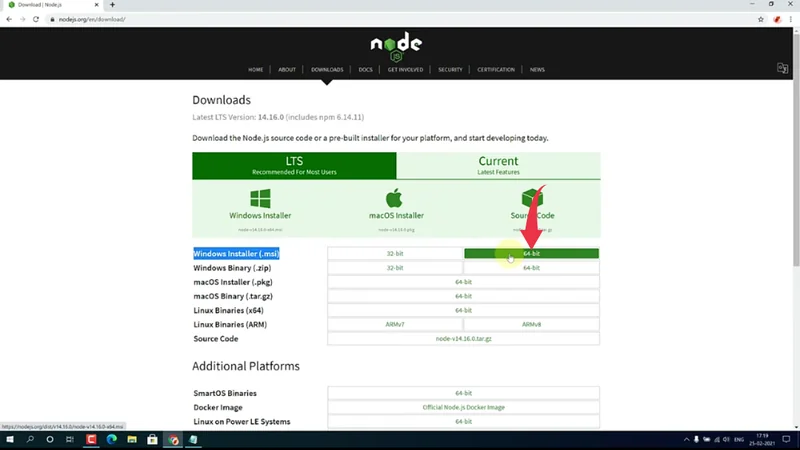Click the Windows Installer logo icon
800x450 pixels.
[x=261, y=198]
